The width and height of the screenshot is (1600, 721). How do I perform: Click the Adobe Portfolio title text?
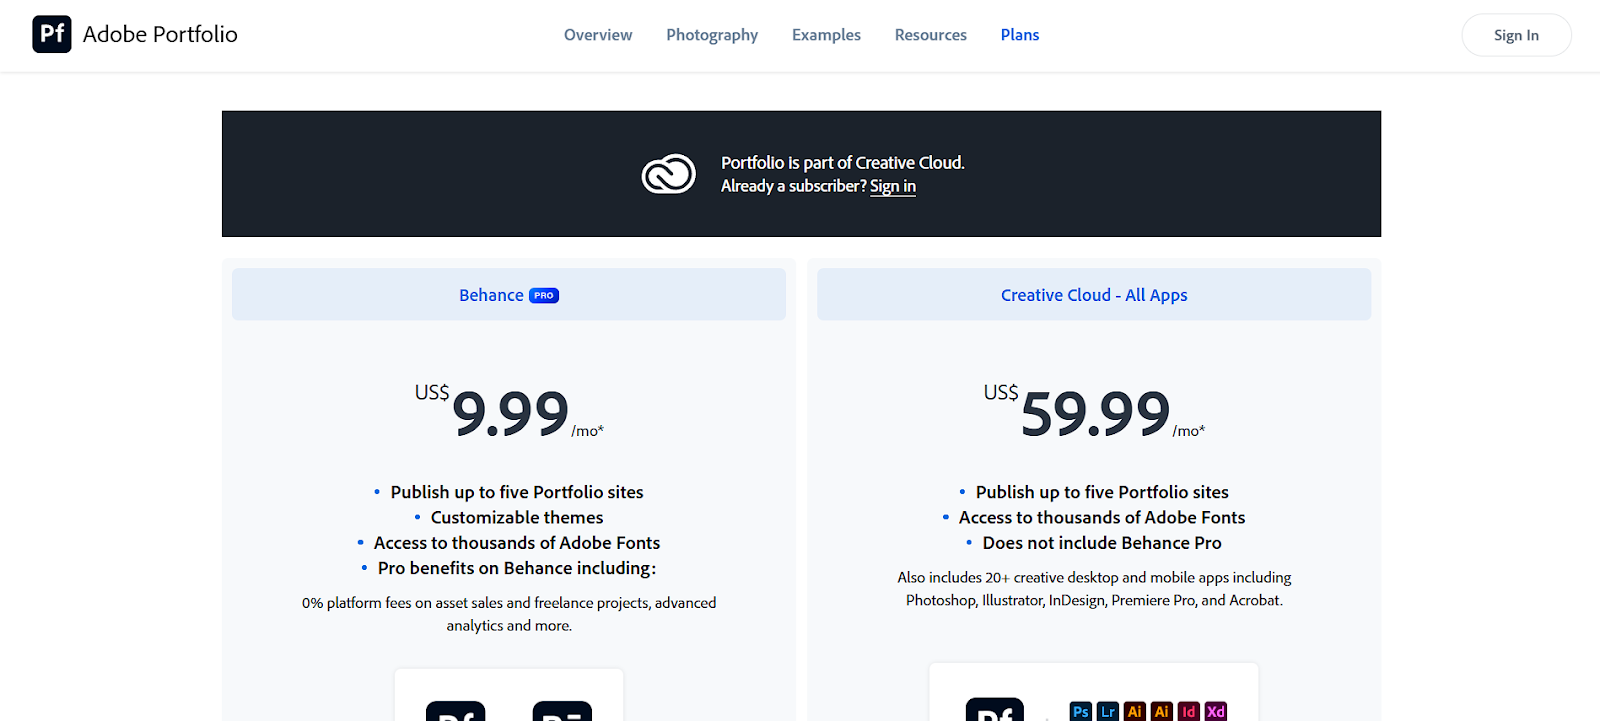pyautogui.click(x=160, y=34)
